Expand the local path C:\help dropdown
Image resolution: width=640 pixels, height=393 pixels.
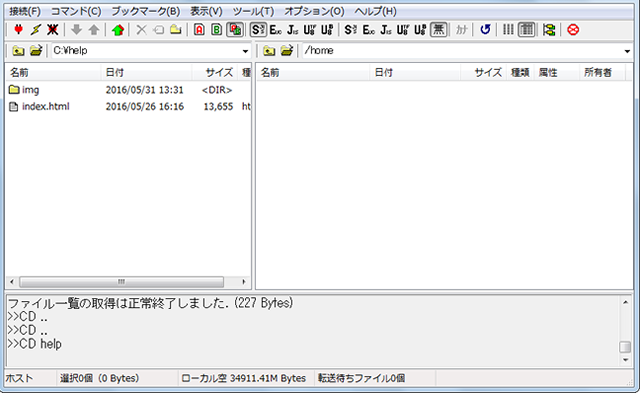coord(245,51)
